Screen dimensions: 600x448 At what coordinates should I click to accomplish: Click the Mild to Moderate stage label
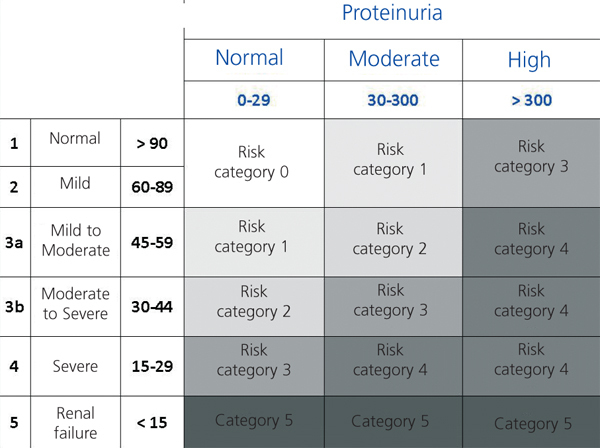76,241
